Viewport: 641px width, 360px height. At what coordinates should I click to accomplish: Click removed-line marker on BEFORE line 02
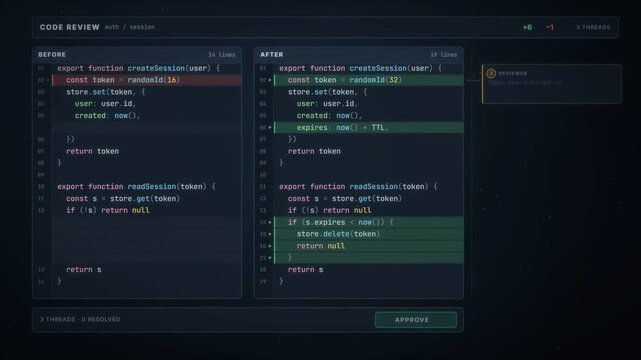point(48,80)
